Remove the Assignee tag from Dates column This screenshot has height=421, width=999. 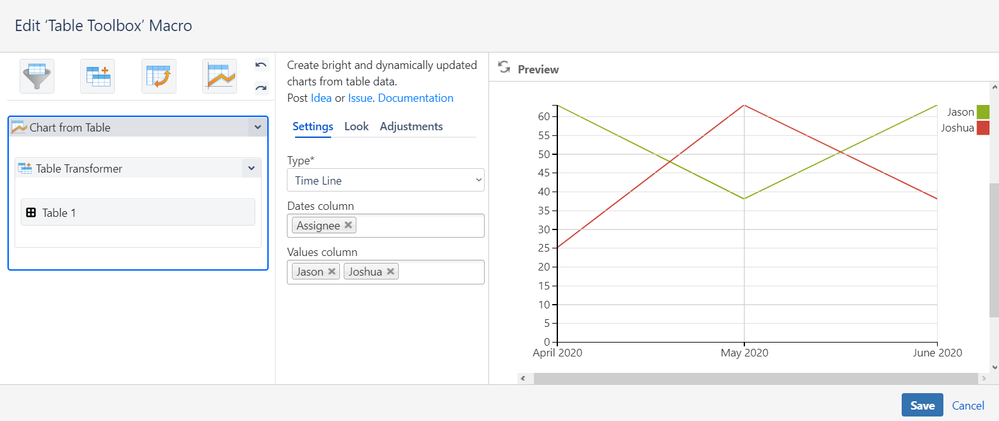pyautogui.click(x=348, y=225)
